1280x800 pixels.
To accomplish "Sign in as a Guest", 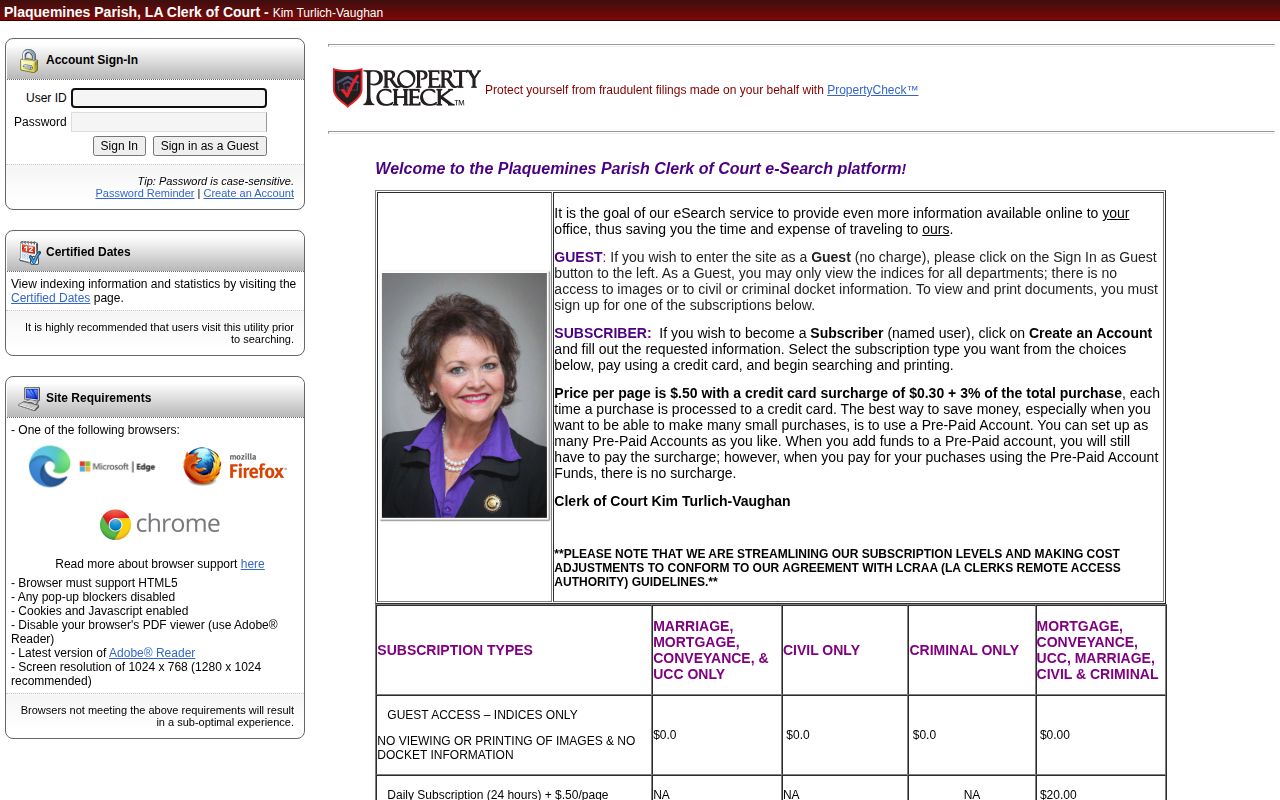I will coord(210,146).
